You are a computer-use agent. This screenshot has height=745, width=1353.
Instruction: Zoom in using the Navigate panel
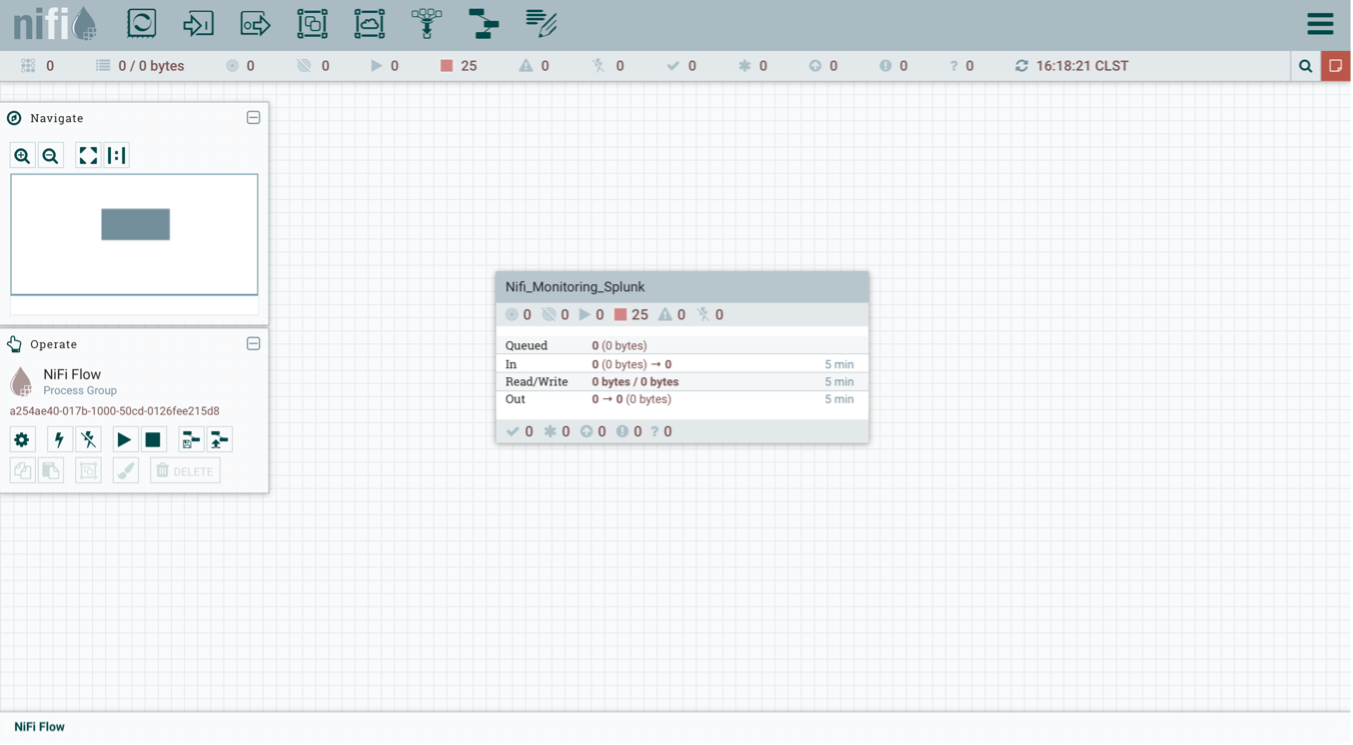22,156
